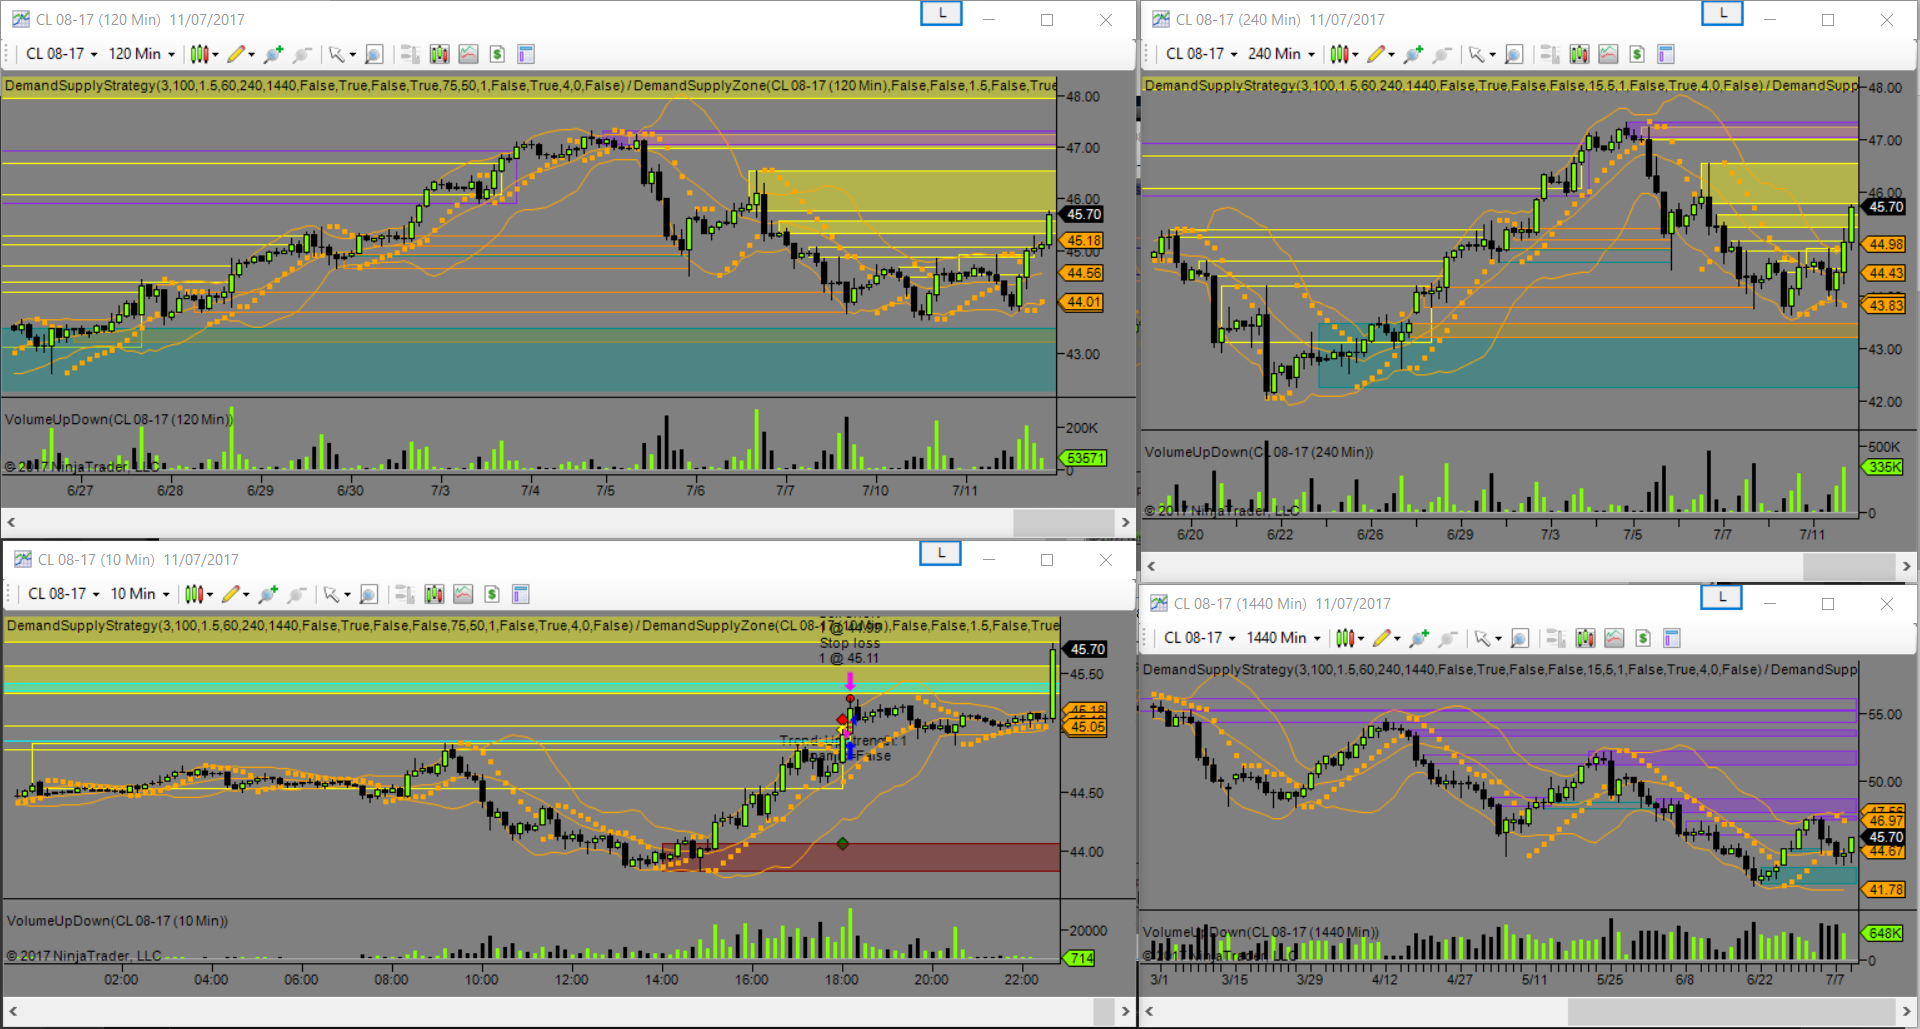The image size is (1920, 1029).
Task: Click zoom in magnifier in 1440 Min window
Action: point(1419,638)
